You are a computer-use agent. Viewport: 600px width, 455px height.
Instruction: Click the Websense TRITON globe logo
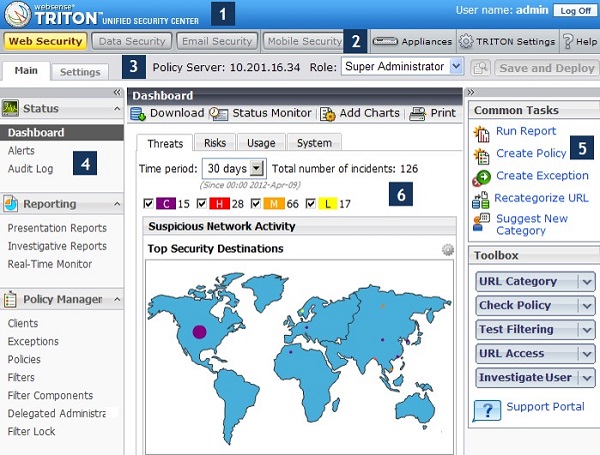[17, 15]
